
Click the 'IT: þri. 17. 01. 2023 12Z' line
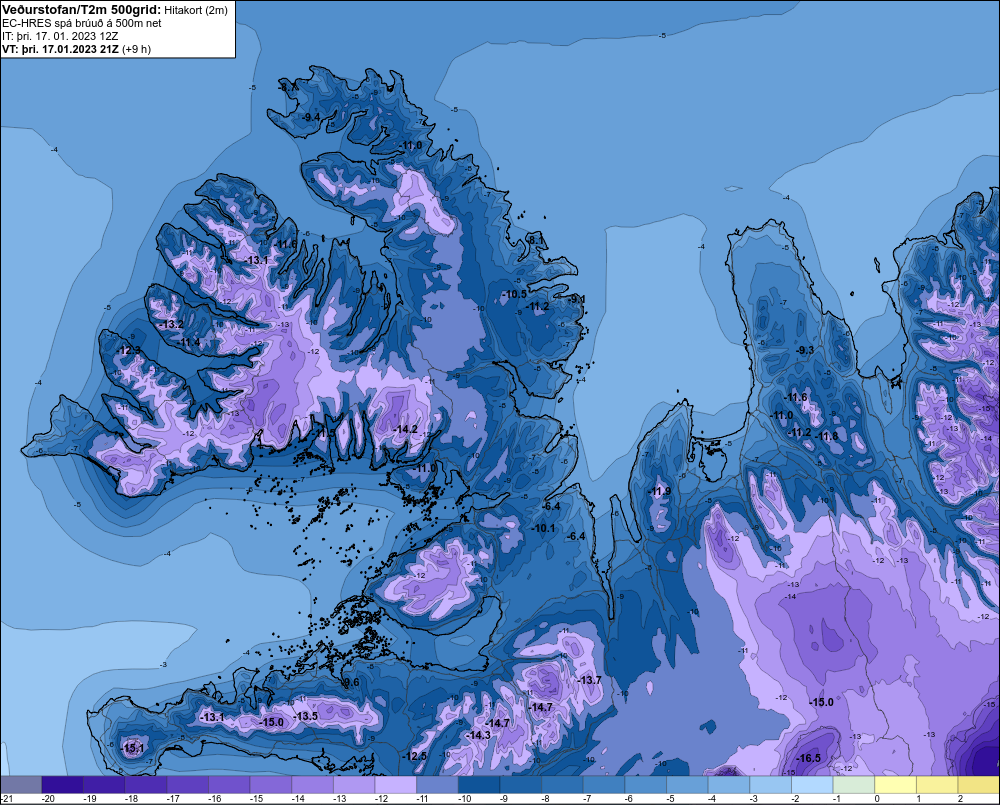pyautogui.click(x=59, y=36)
